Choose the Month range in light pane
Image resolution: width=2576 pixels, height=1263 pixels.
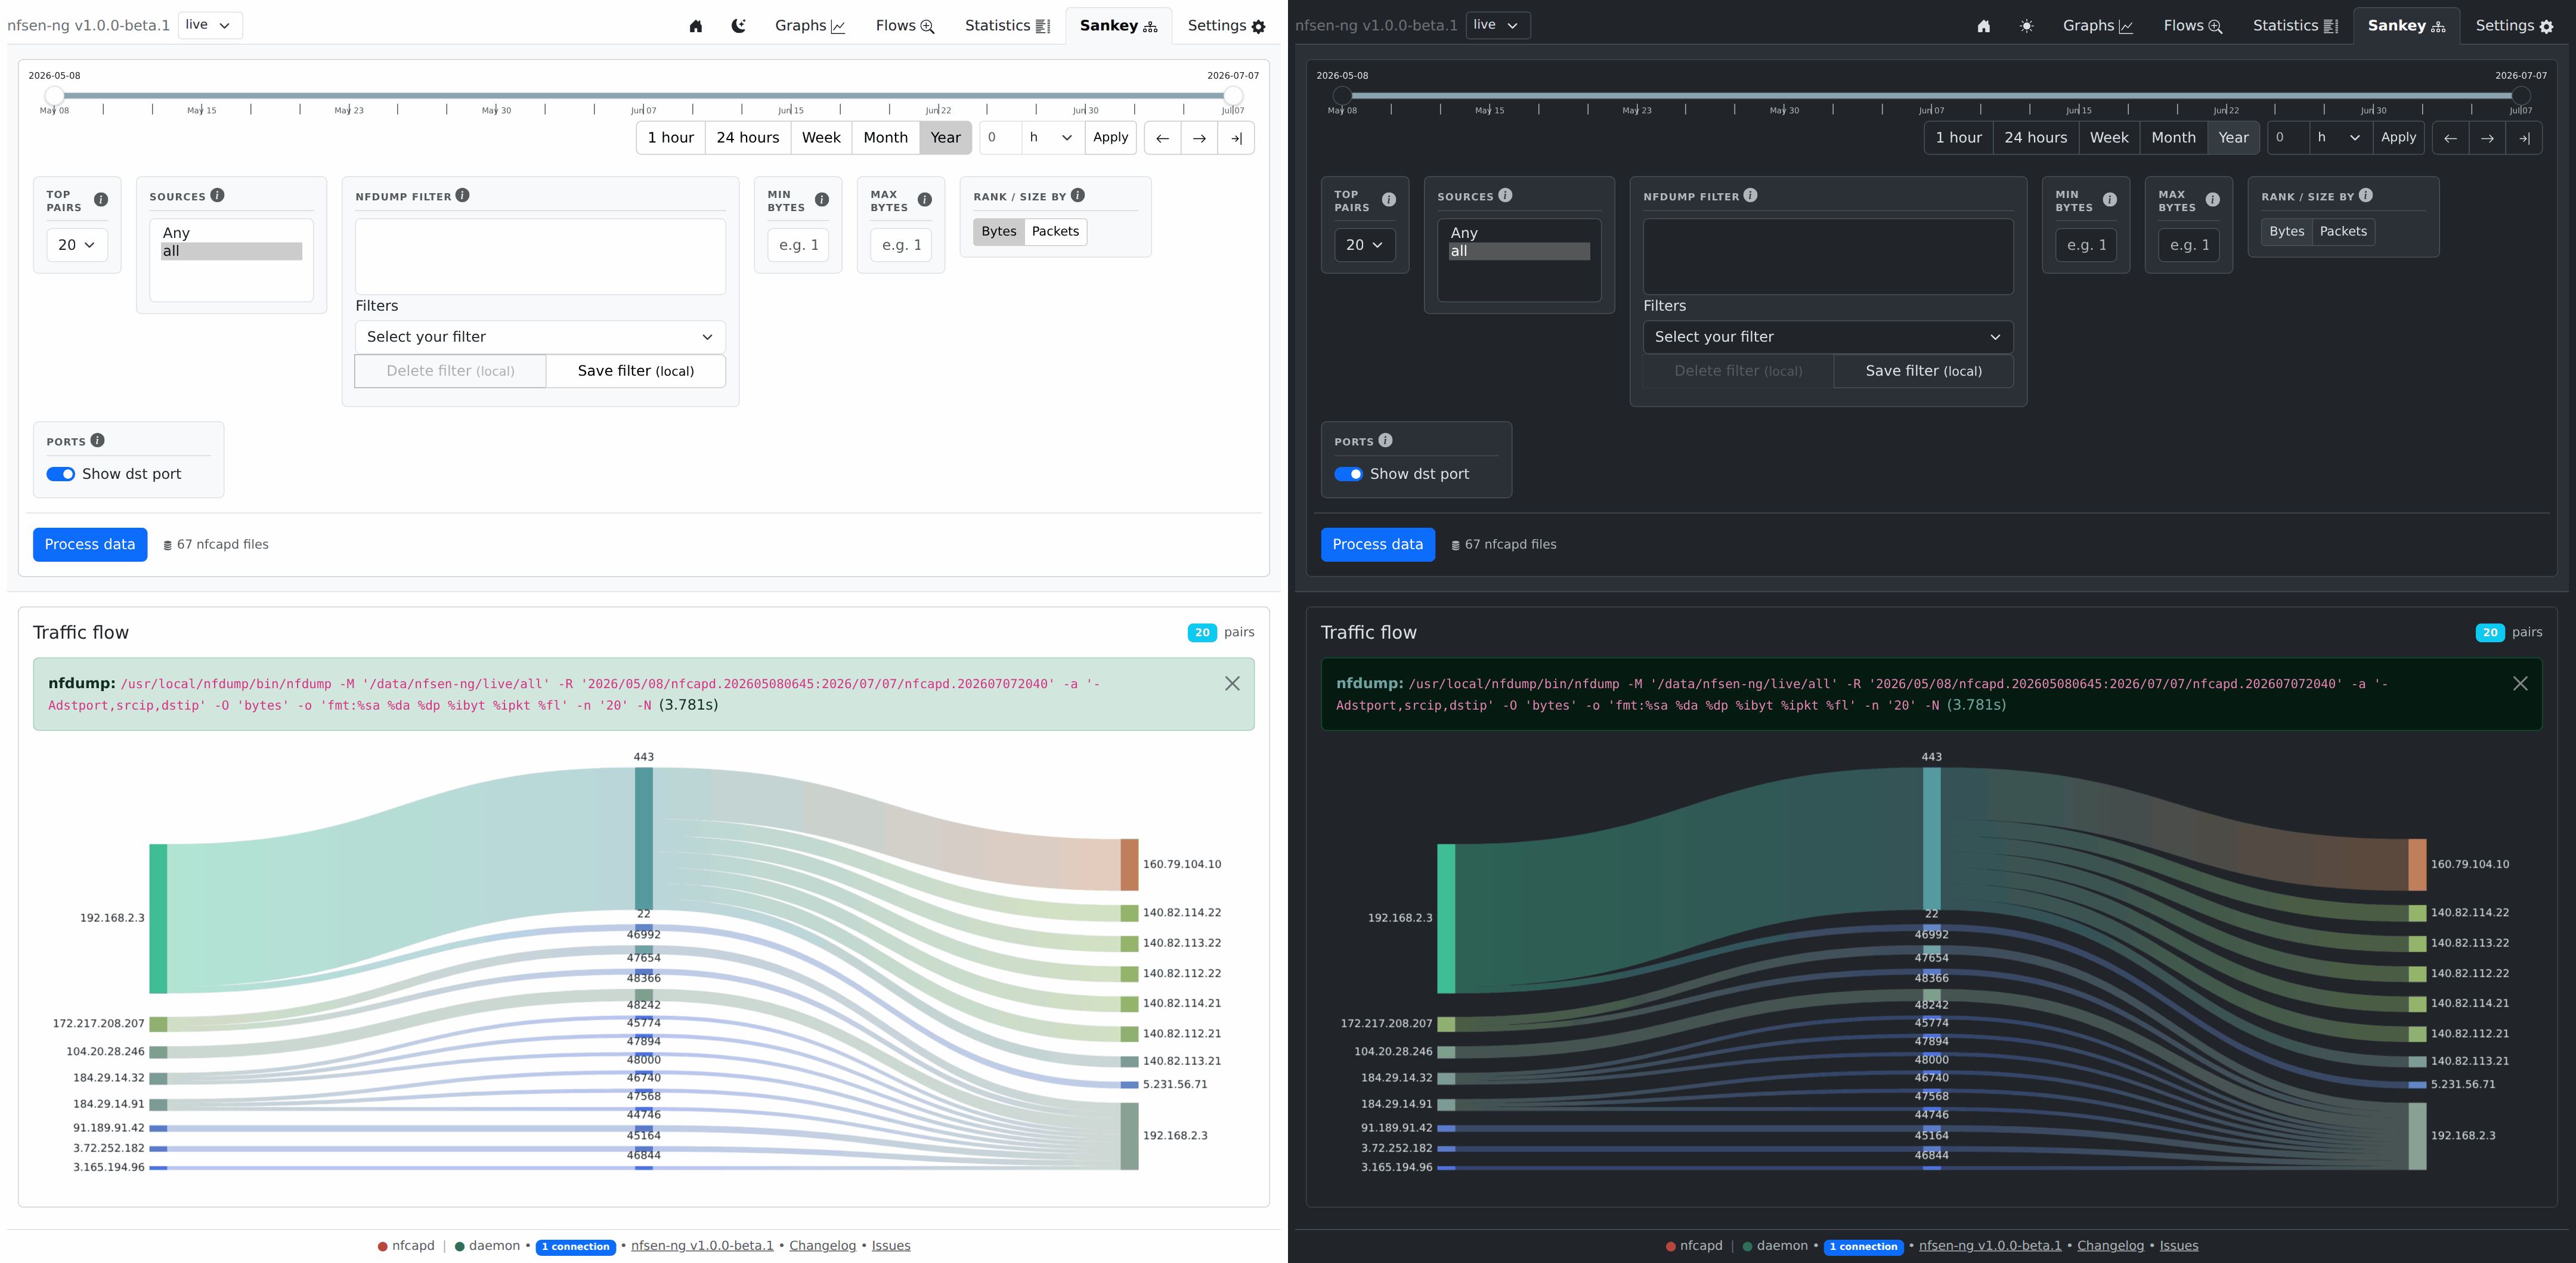[886, 138]
